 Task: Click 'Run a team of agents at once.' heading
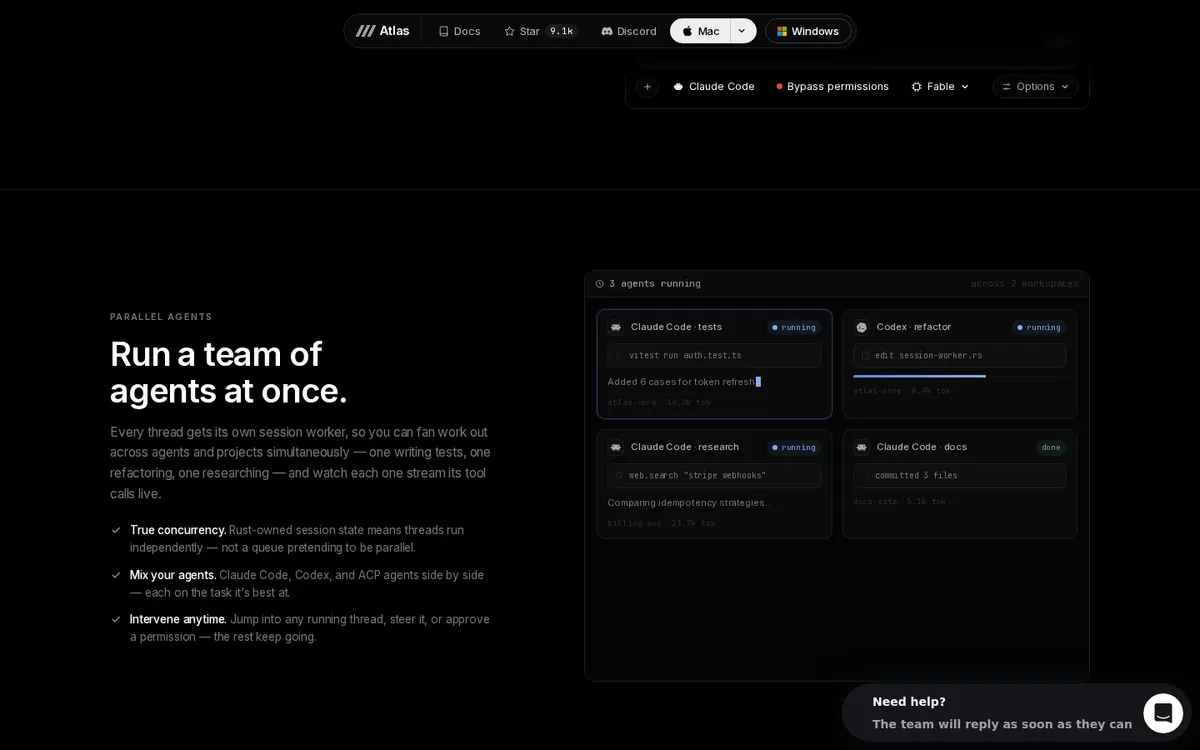[229, 372]
